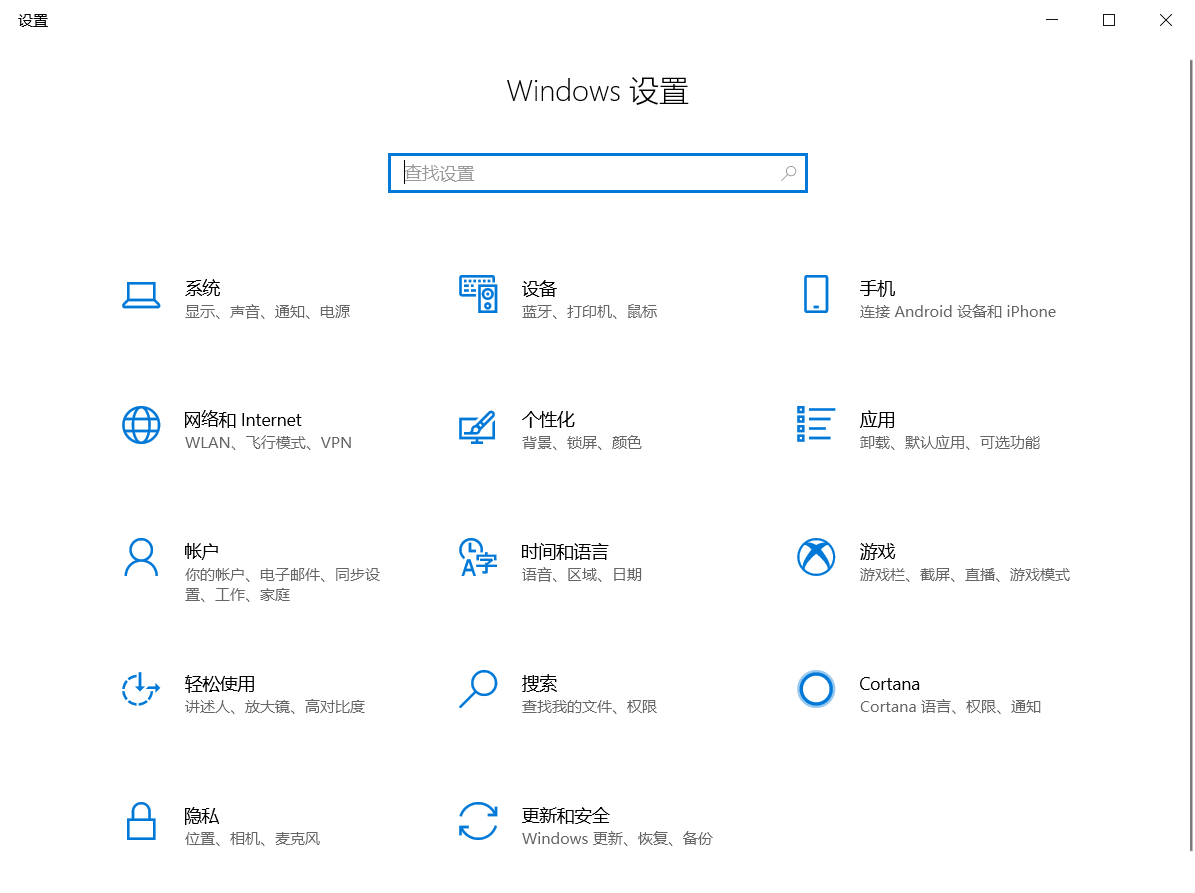Select the 网络和 Internet globe icon
Screen dimensions: 1195x893
(x=141, y=425)
